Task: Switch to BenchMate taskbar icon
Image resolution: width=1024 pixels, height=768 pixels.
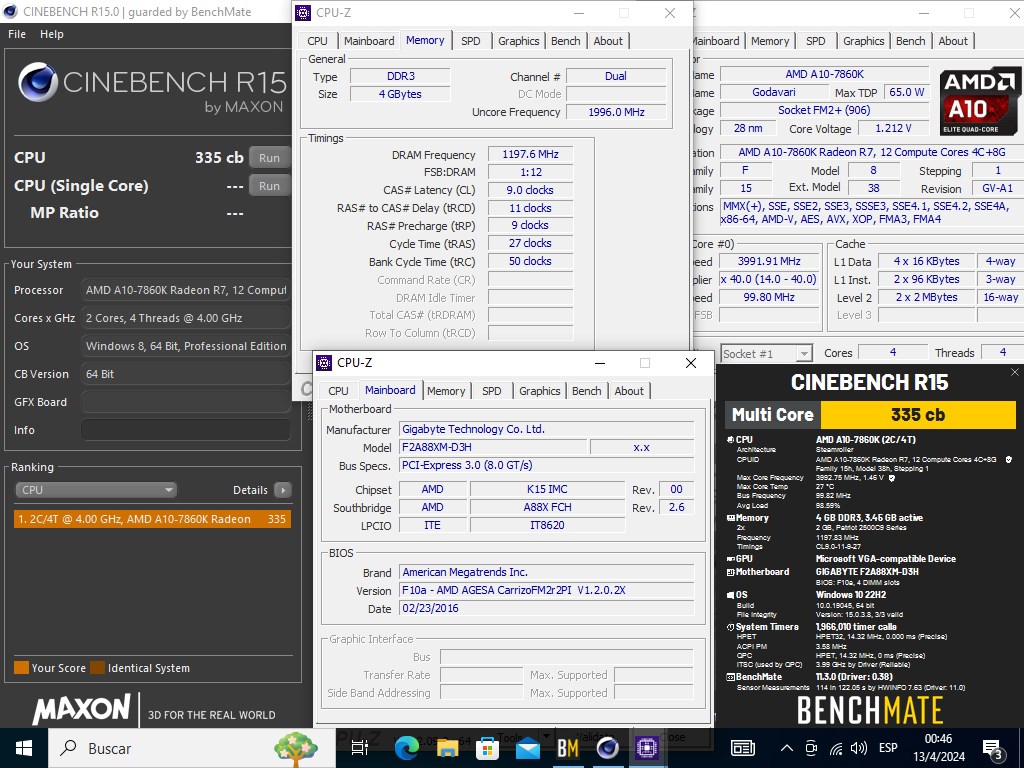Action: [x=568, y=748]
